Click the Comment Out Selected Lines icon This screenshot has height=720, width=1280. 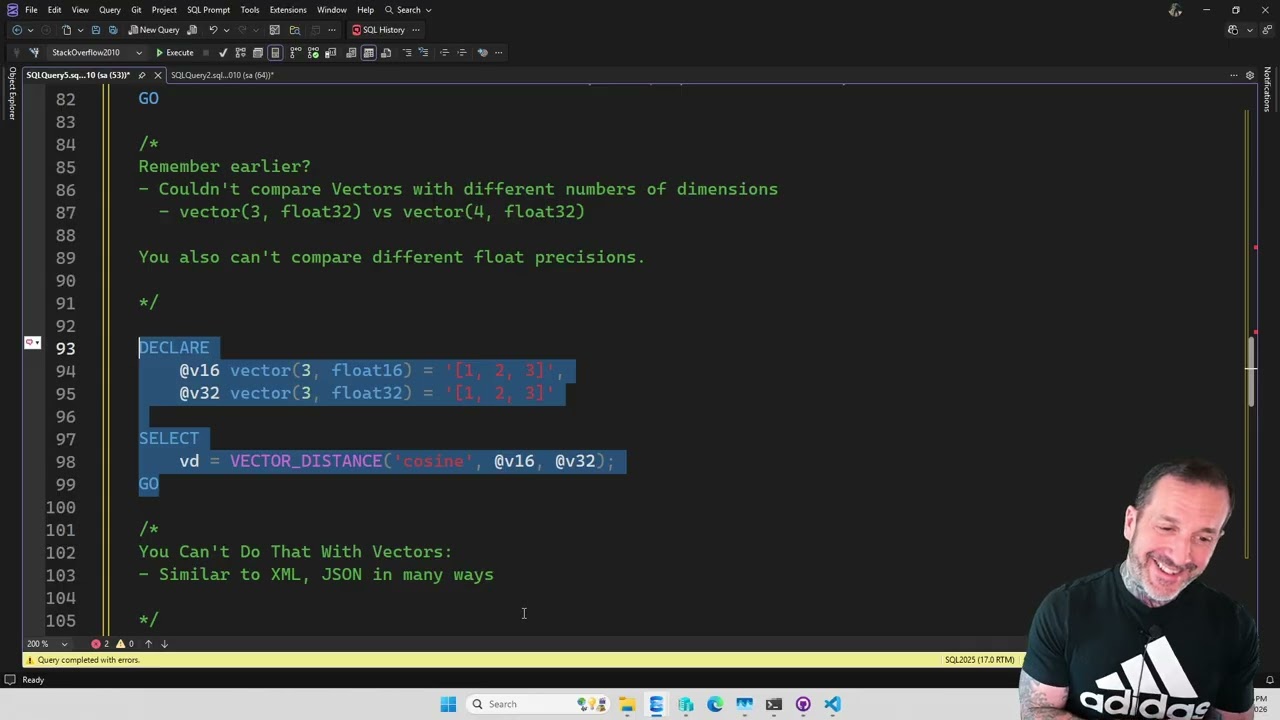(x=407, y=52)
